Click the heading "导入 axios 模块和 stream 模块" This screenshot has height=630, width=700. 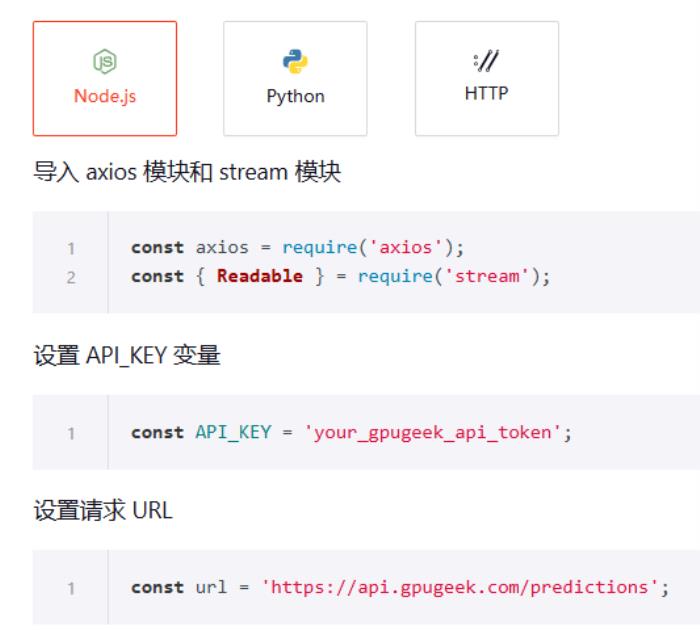(x=188, y=172)
